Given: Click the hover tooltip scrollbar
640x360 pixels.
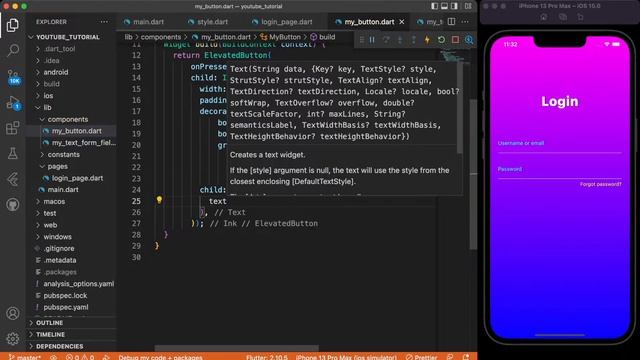Looking at the screenshot, I should tap(460, 108).
